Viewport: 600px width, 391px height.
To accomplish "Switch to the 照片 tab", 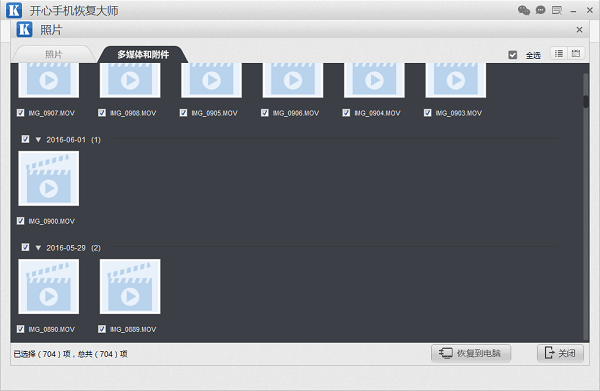I will [54, 54].
